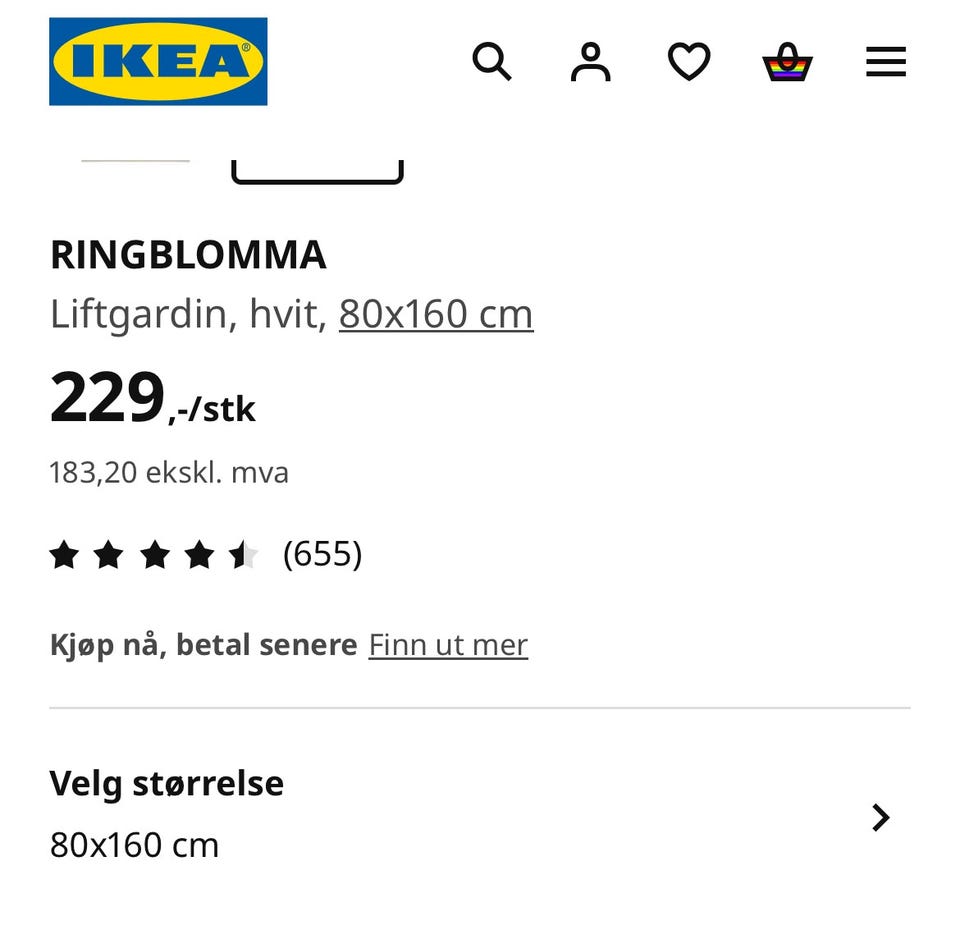Open the user account profile icon

[590, 62]
